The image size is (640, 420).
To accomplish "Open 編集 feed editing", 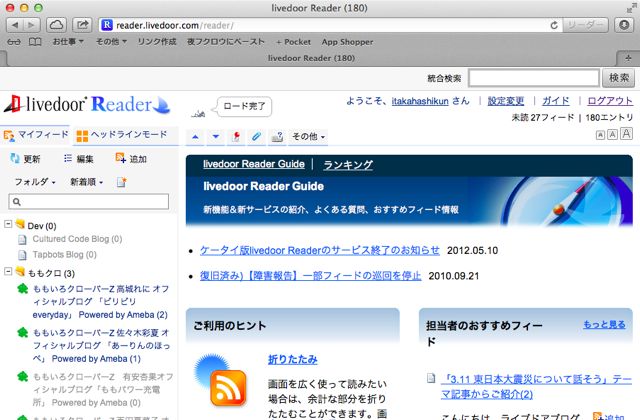I will (79, 159).
